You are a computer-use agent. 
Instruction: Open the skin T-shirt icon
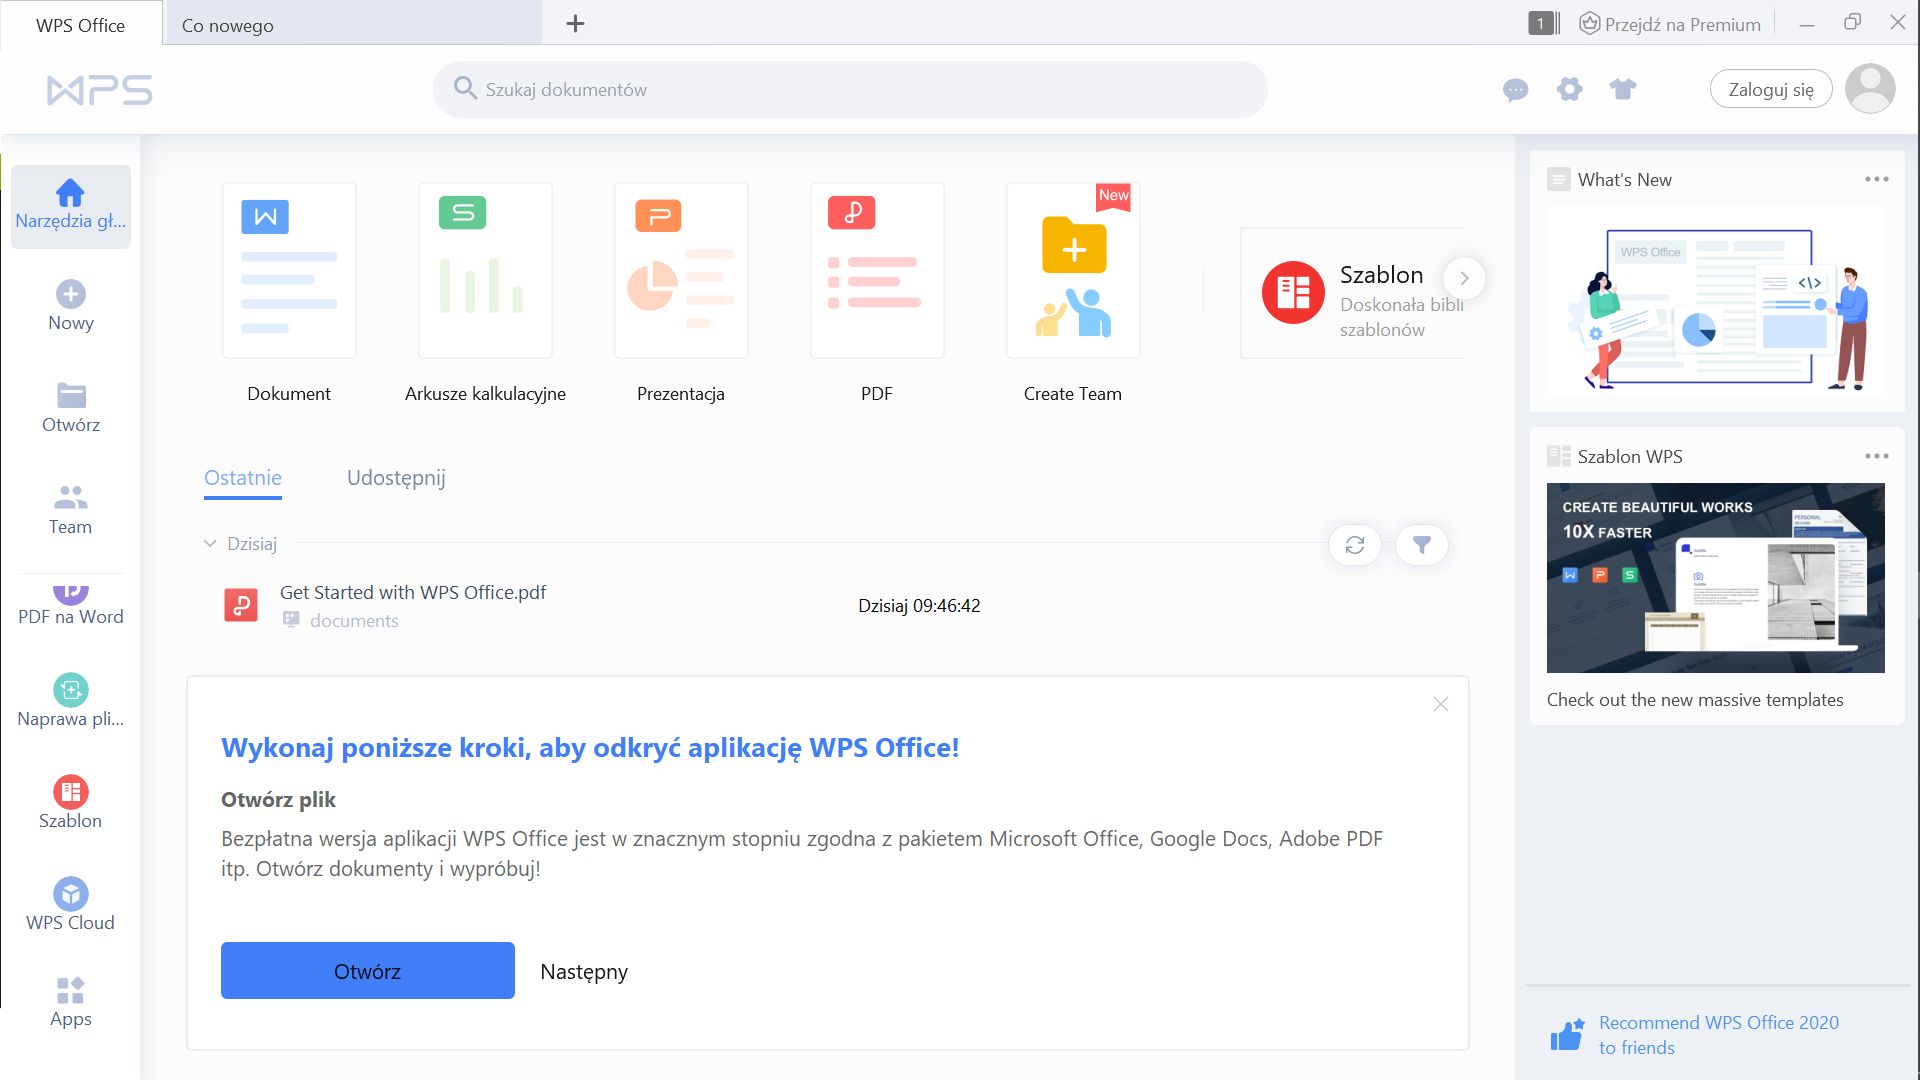[x=1623, y=89]
